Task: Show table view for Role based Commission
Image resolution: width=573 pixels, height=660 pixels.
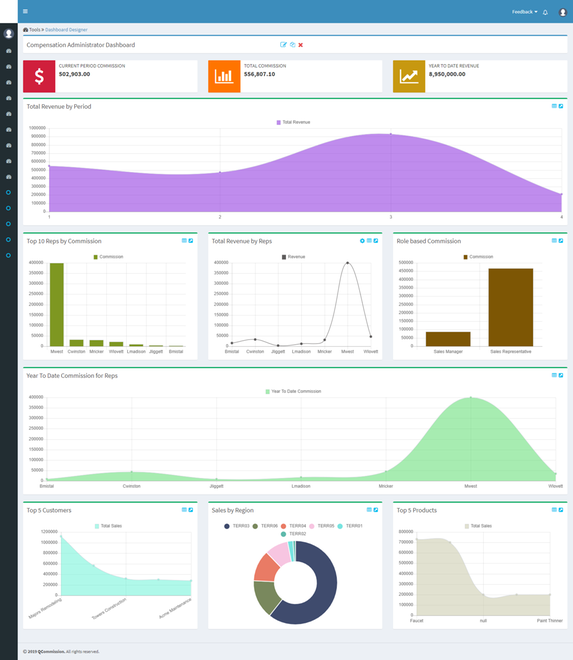Action: [554, 241]
